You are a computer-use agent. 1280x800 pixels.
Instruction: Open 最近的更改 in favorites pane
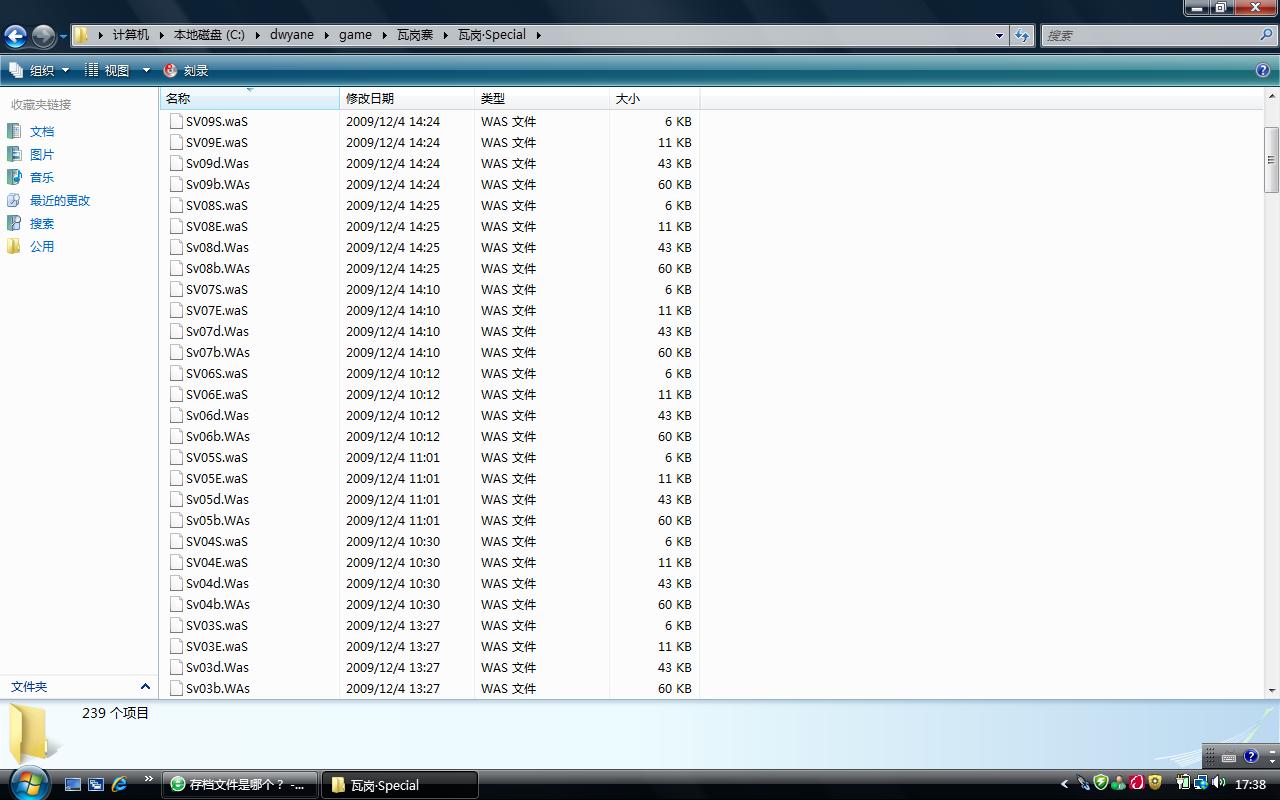click(59, 200)
